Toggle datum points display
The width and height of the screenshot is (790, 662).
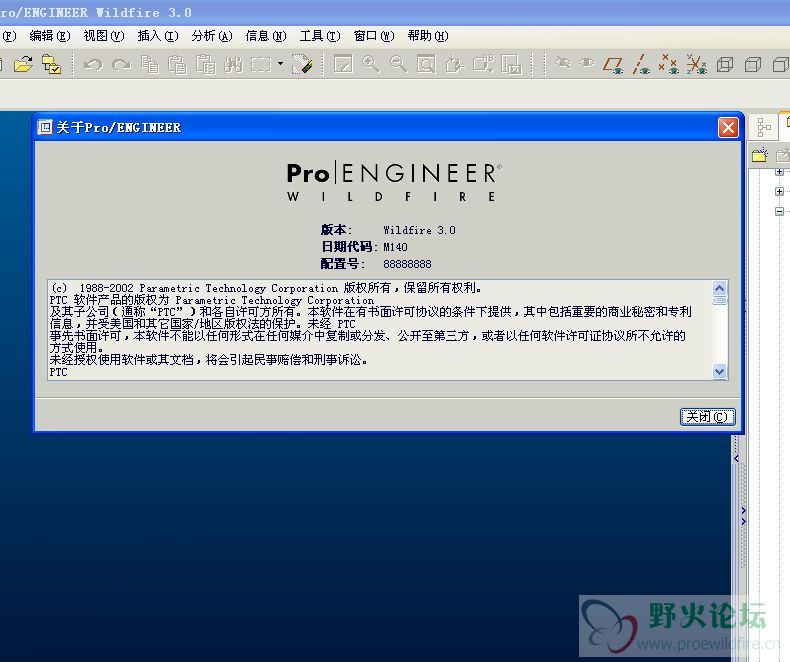[x=669, y=64]
